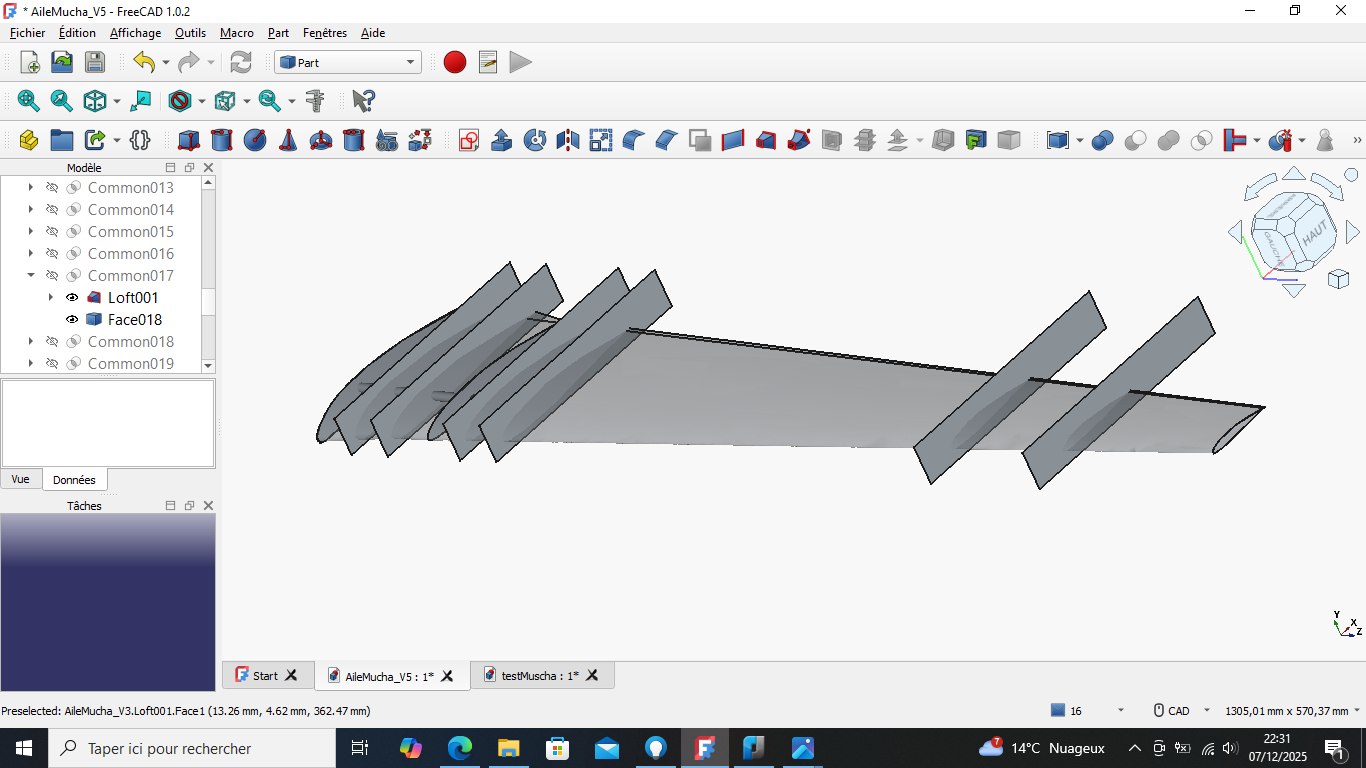
Task: Select the Vue tab in the property panel
Action: tap(21, 480)
